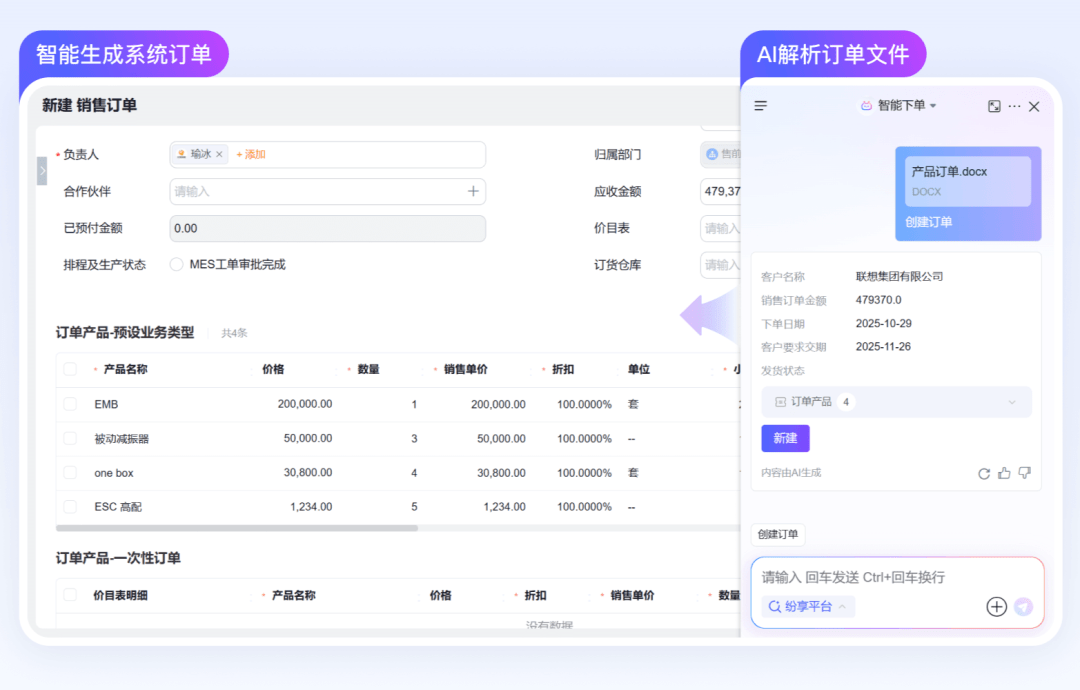1080x690 pixels.
Task: Expand the AI panel to fullscreen
Action: click(x=994, y=106)
